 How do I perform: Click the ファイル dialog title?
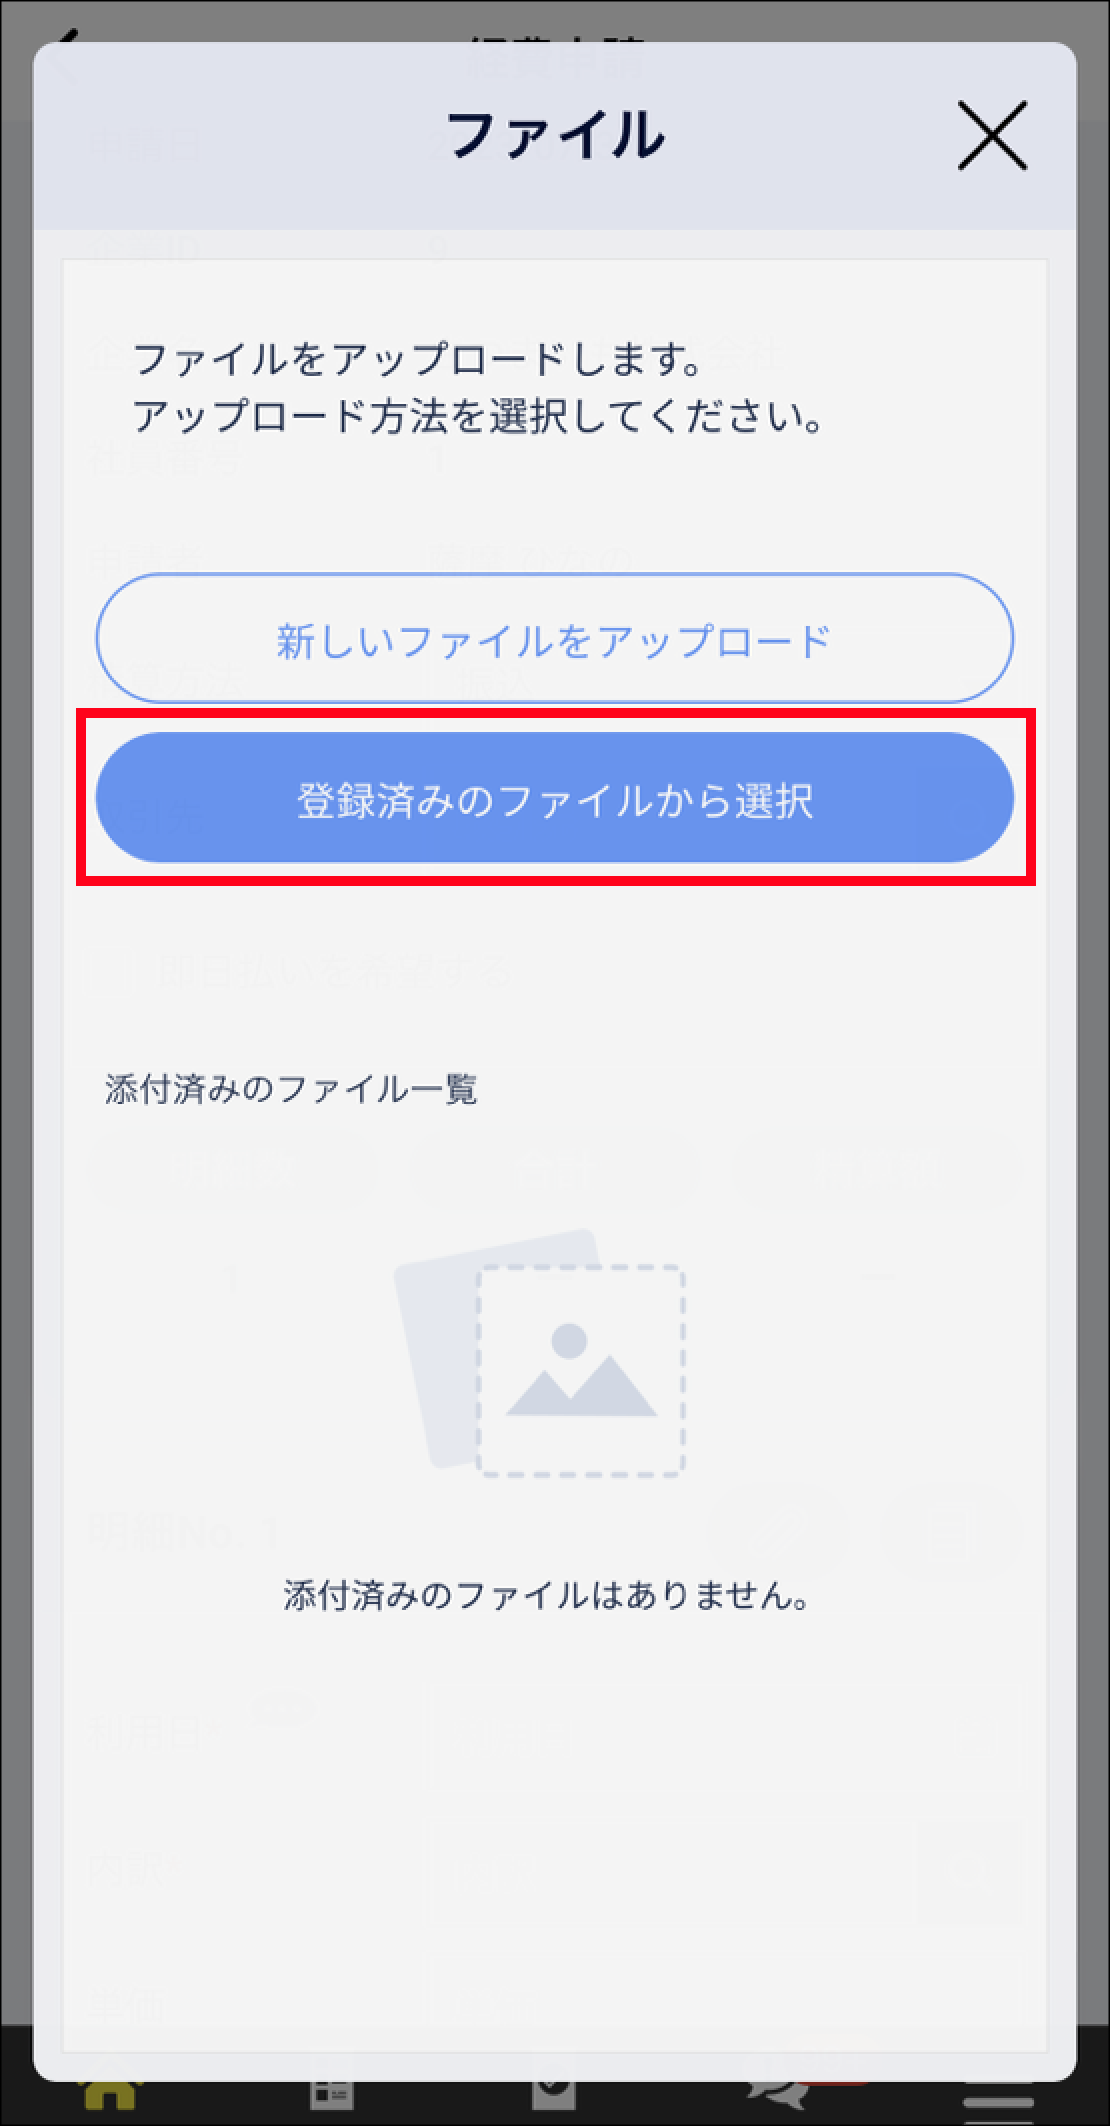coord(555,135)
